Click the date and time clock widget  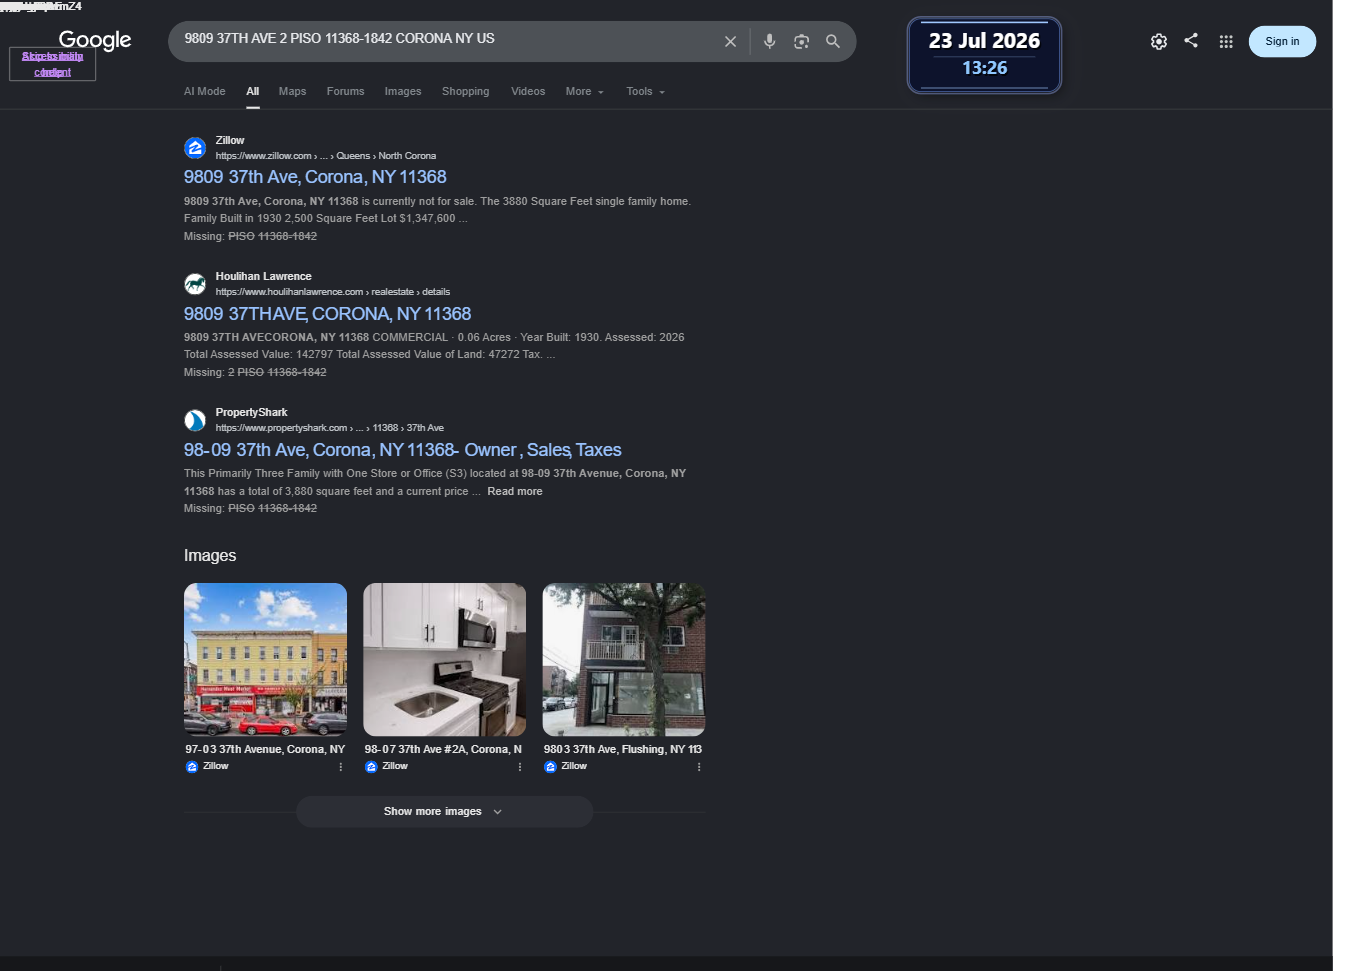pos(984,55)
